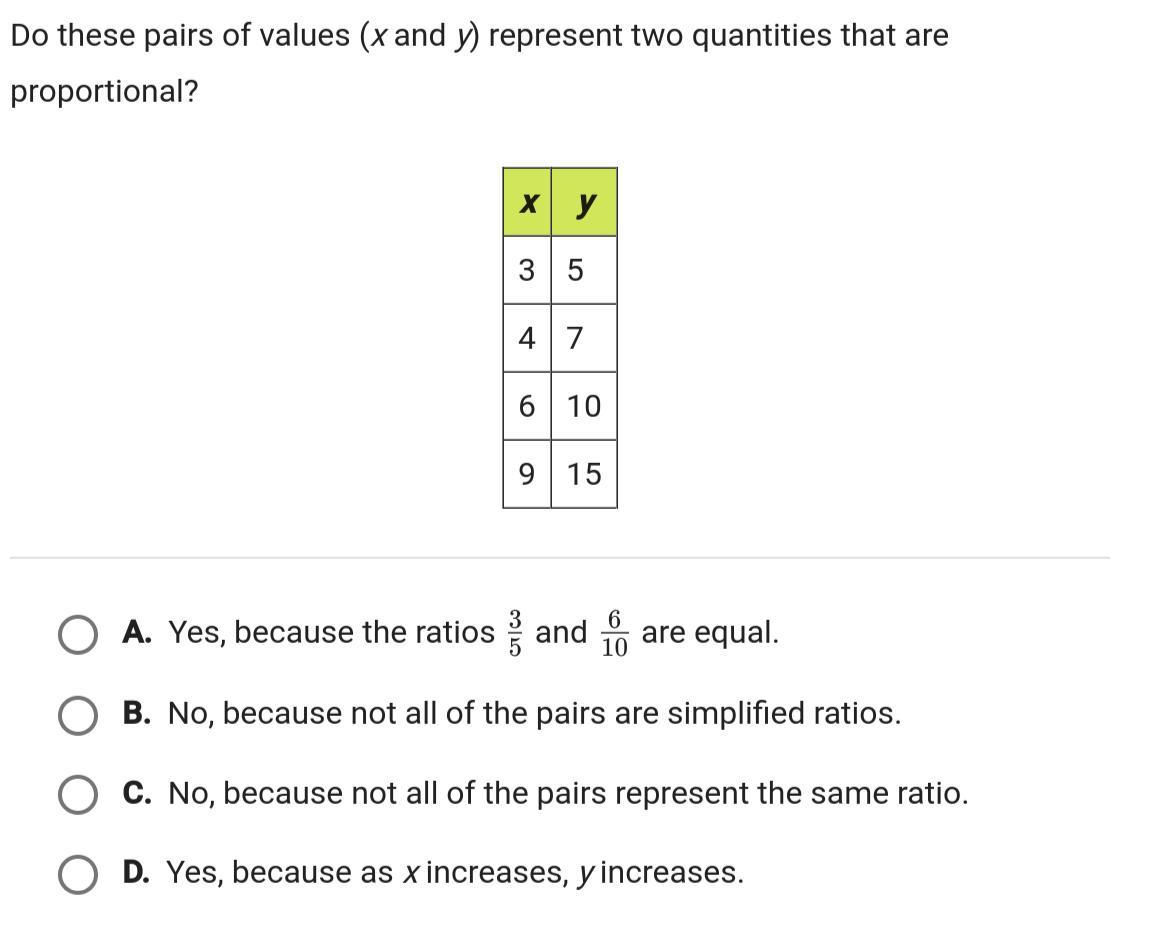This screenshot has width=1168, height=946.
Task: Select radio button for option B
Action: pos(77,714)
